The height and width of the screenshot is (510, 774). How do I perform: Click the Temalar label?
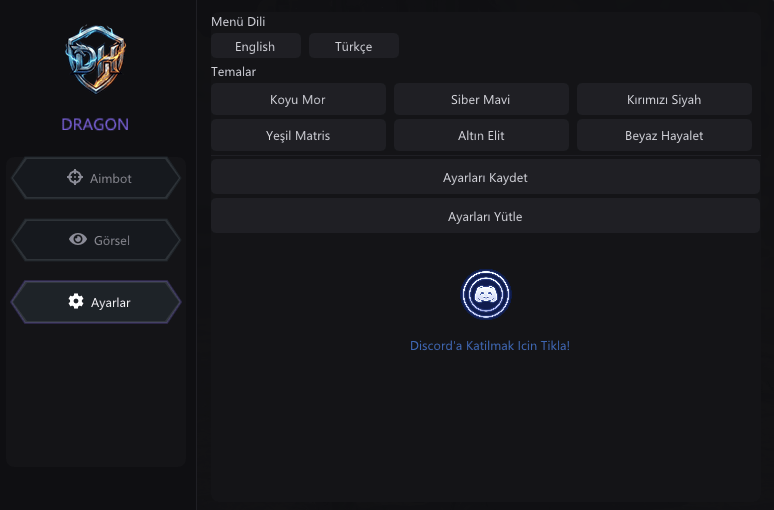click(x=233, y=72)
